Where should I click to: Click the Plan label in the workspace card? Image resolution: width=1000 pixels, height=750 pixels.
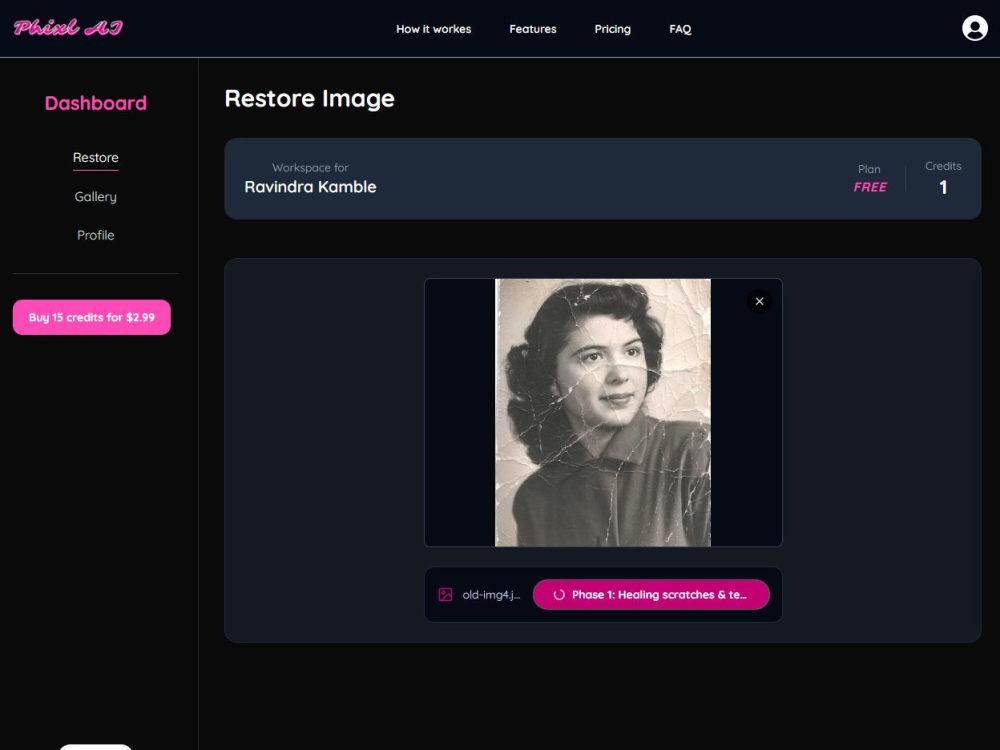tap(869, 169)
